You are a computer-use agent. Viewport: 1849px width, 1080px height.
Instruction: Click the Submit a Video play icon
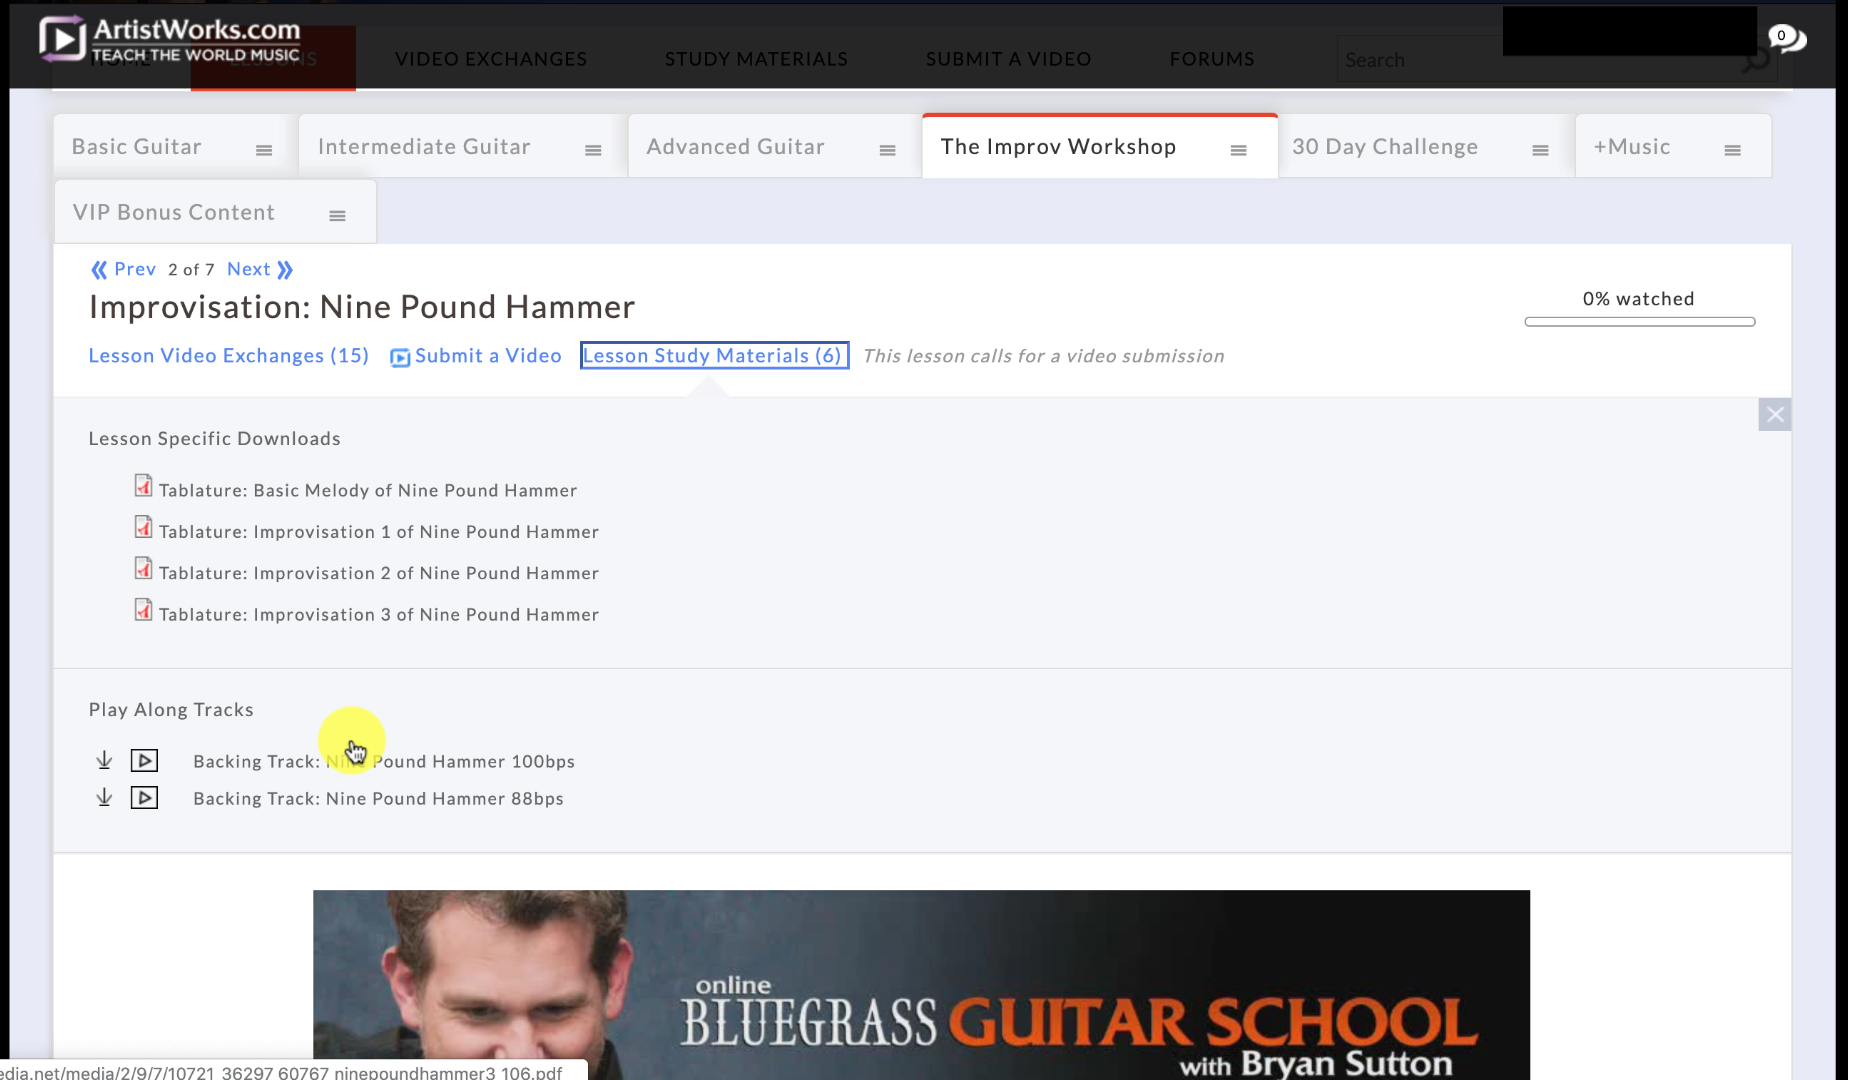(400, 358)
